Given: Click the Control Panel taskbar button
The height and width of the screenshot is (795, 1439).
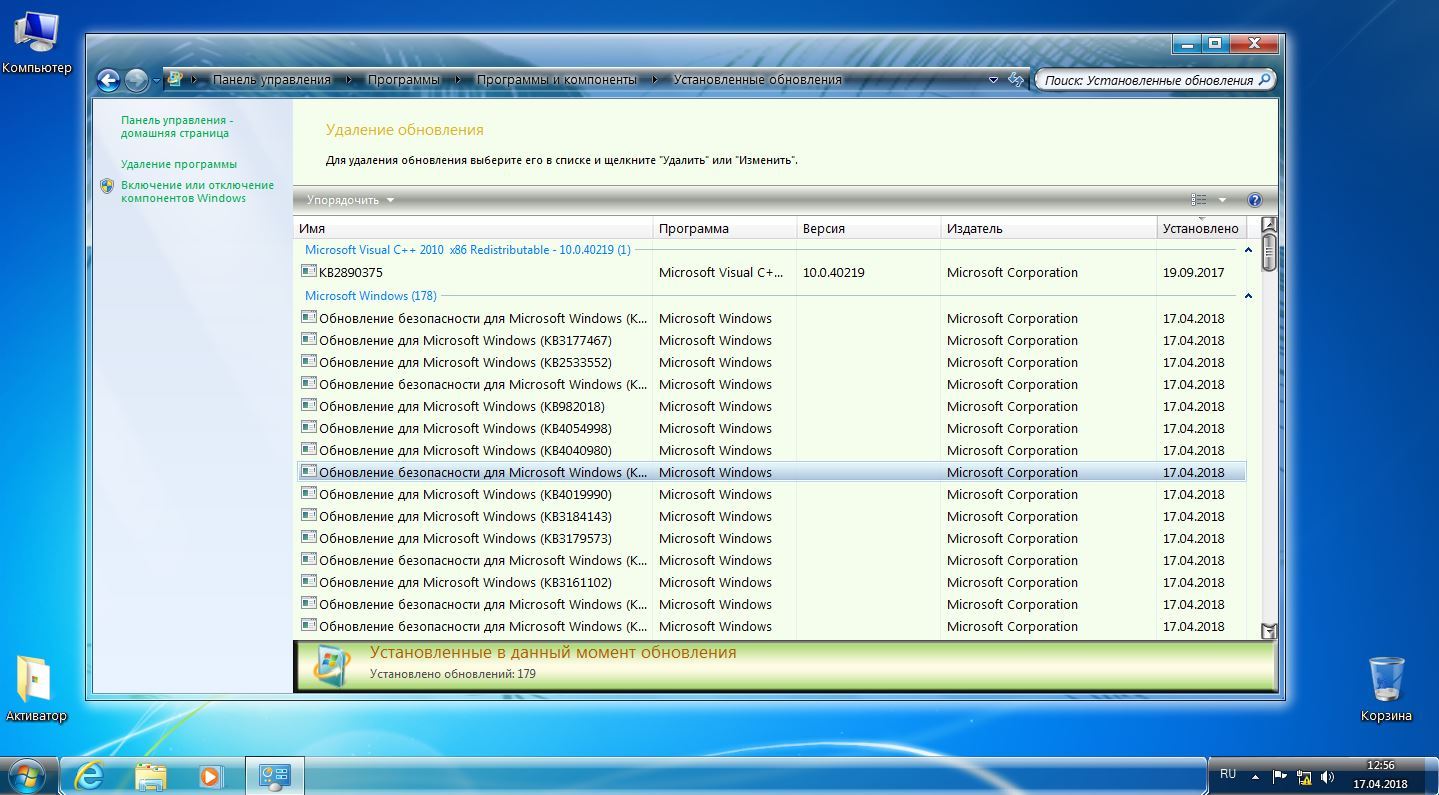Looking at the screenshot, I should (274, 775).
